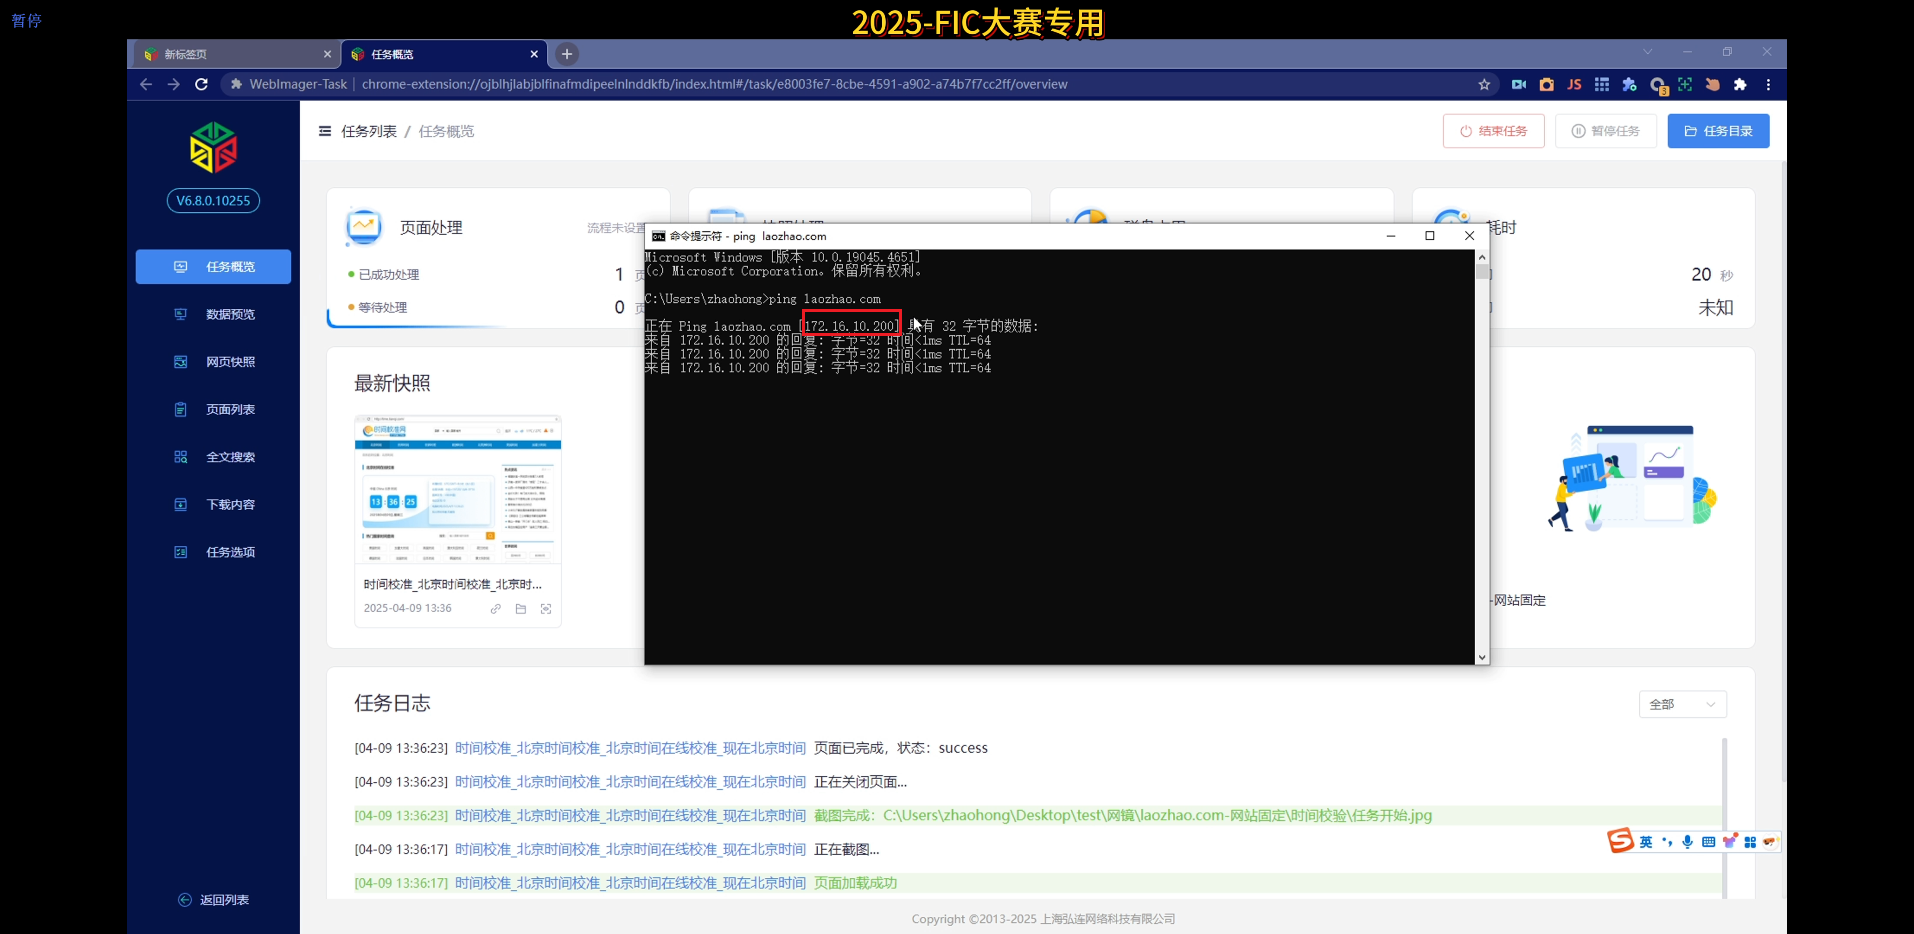This screenshot has height=934, width=1914.
Task: Open the latest snapshot thumbnail image
Action: point(458,490)
